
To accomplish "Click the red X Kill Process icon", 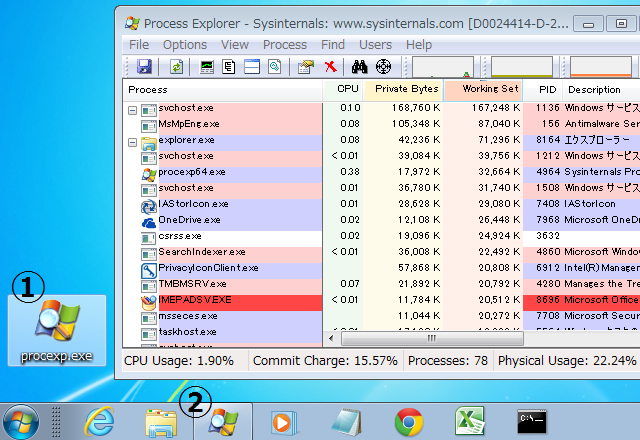I will (331, 67).
